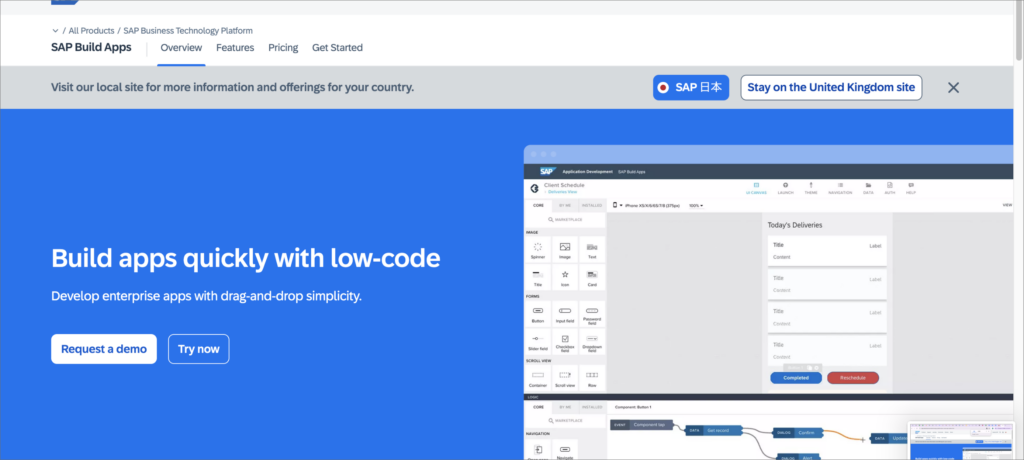
Task: Switch to the Features tab
Action: (x=235, y=48)
